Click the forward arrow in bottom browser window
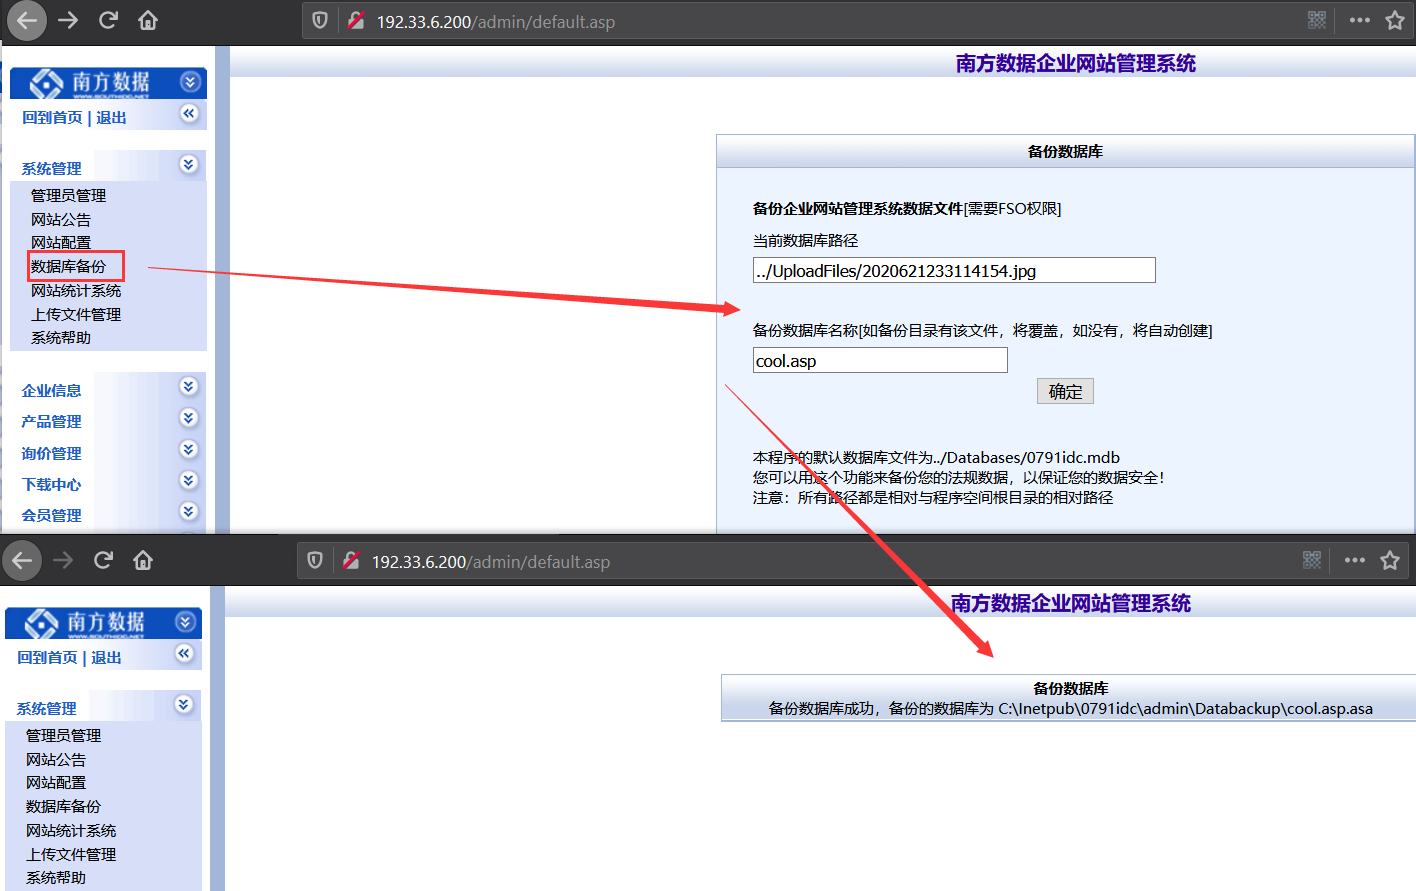1416x891 pixels. click(63, 560)
